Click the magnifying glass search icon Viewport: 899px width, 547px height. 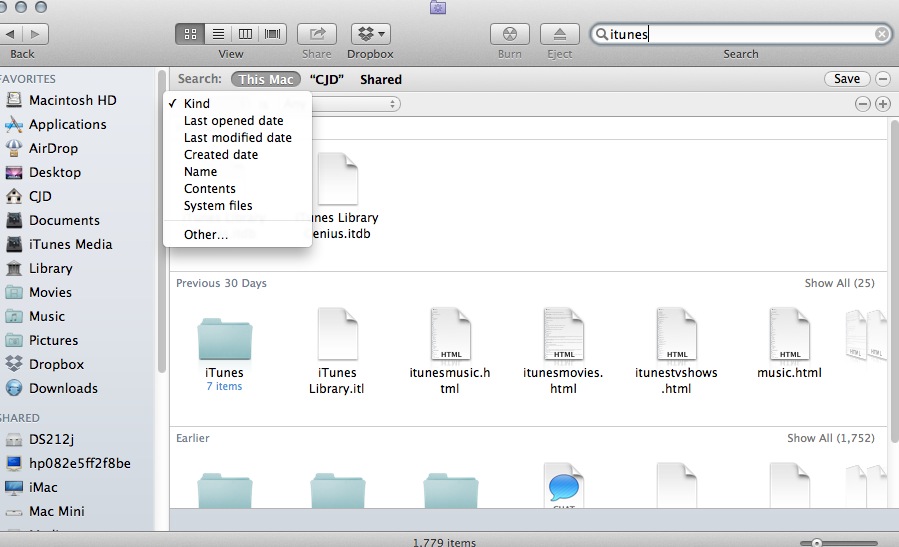601,34
